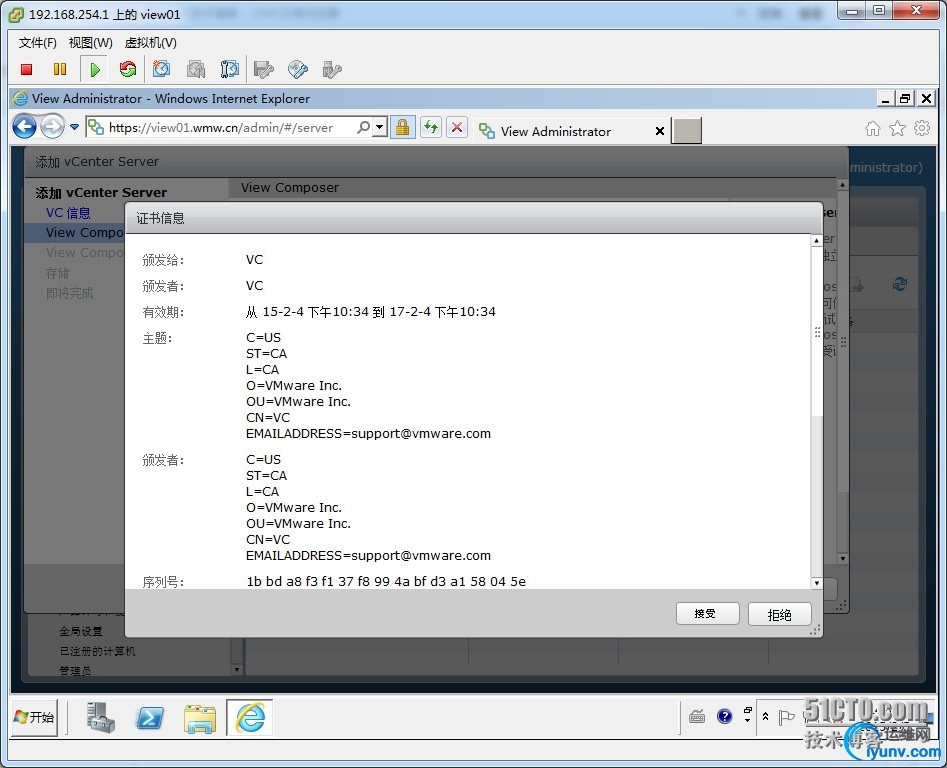The width and height of the screenshot is (947, 768).
Task: Click the connect USB device icon
Action: click(x=332, y=69)
